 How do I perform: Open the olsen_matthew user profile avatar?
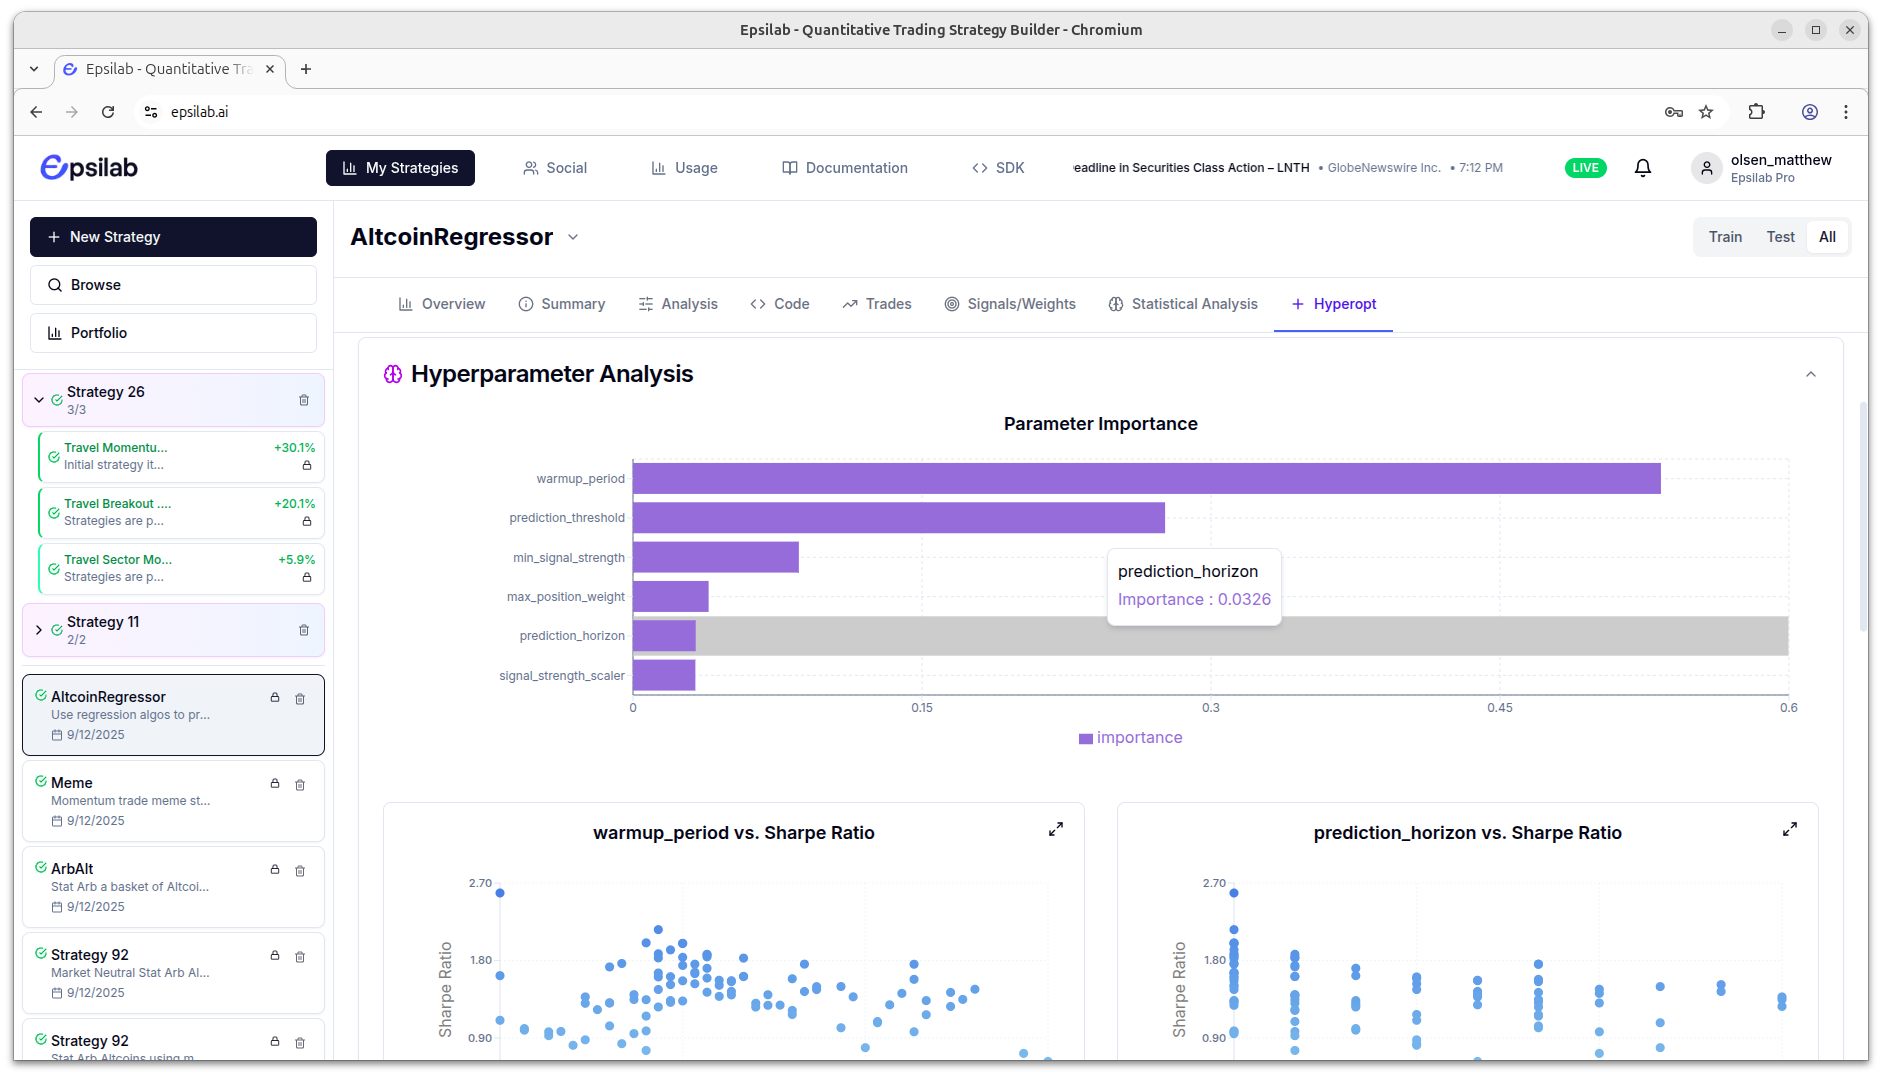(x=1707, y=168)
